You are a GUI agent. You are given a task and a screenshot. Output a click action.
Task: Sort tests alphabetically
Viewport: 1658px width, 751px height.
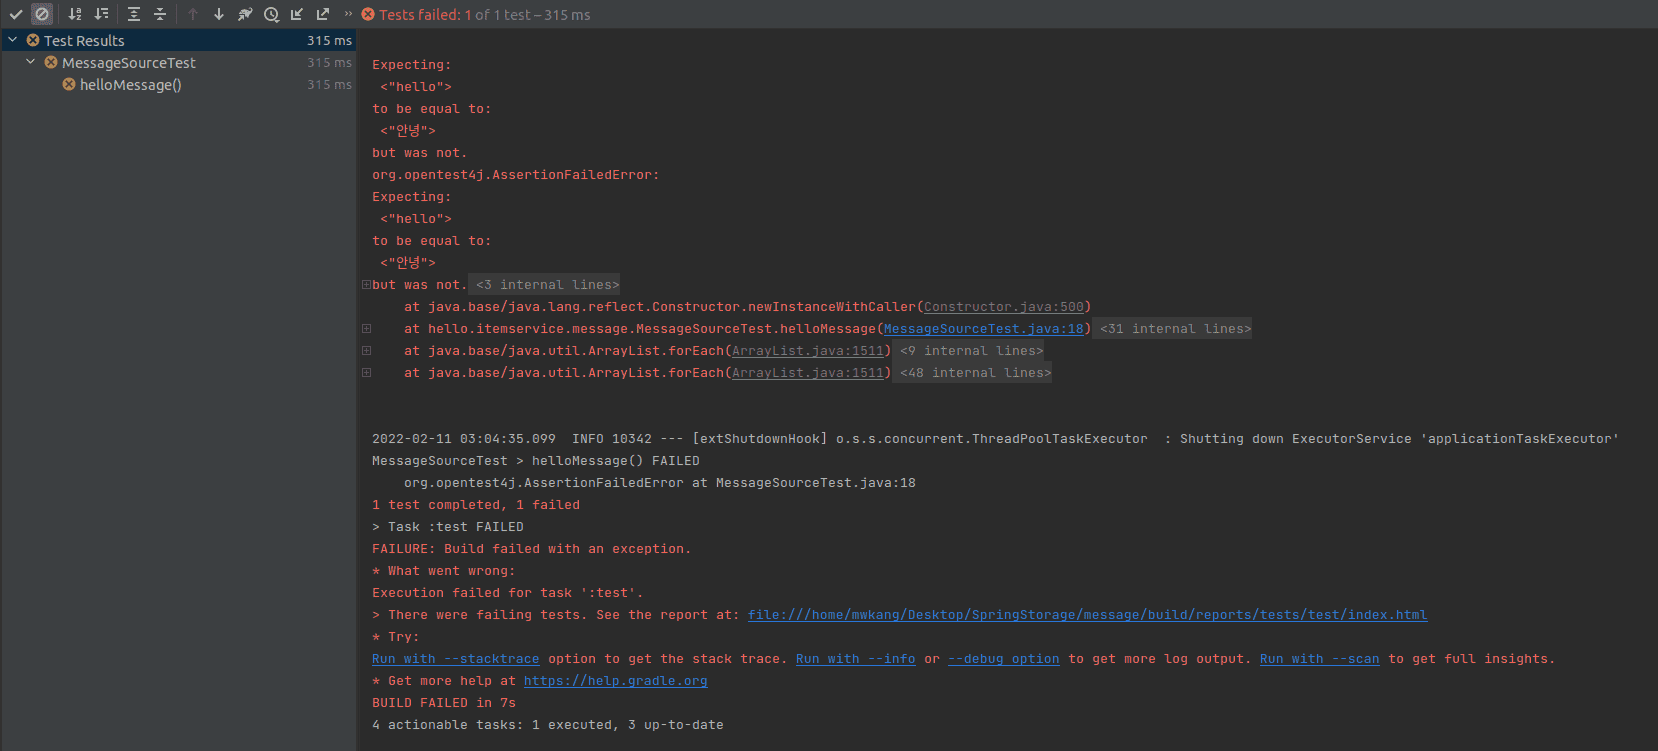75,14
